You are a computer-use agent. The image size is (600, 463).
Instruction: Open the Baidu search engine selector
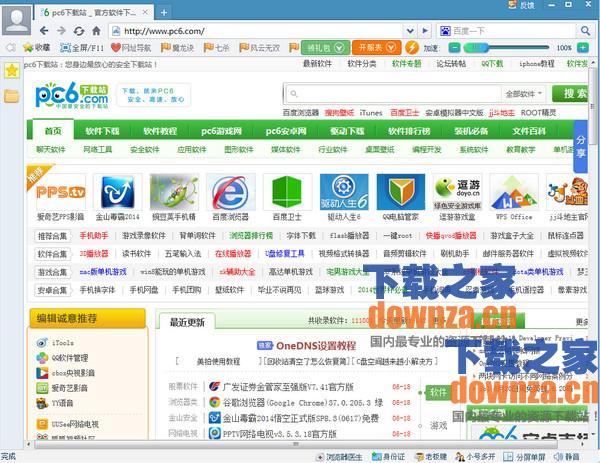coord(445,31)
